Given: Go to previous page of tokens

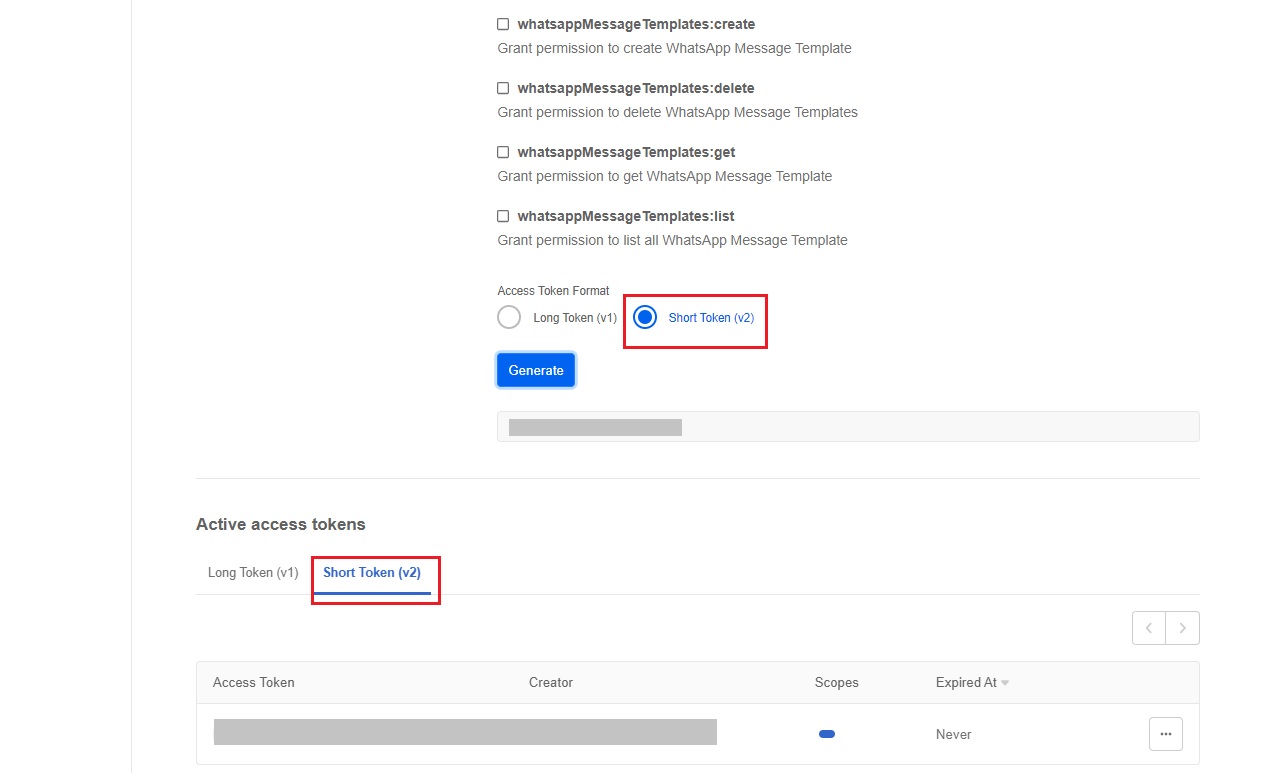Looking at the screenshot, I should click(1149, 628).
